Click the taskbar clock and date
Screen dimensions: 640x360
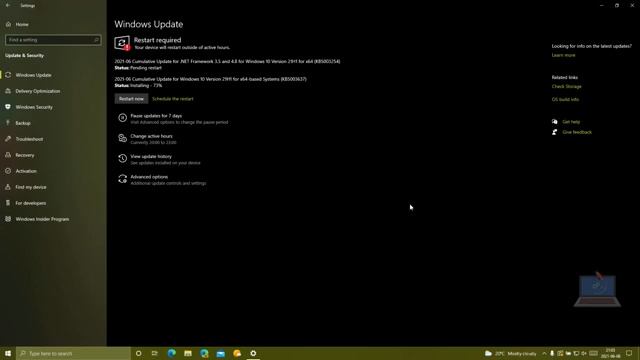(611, 353)
